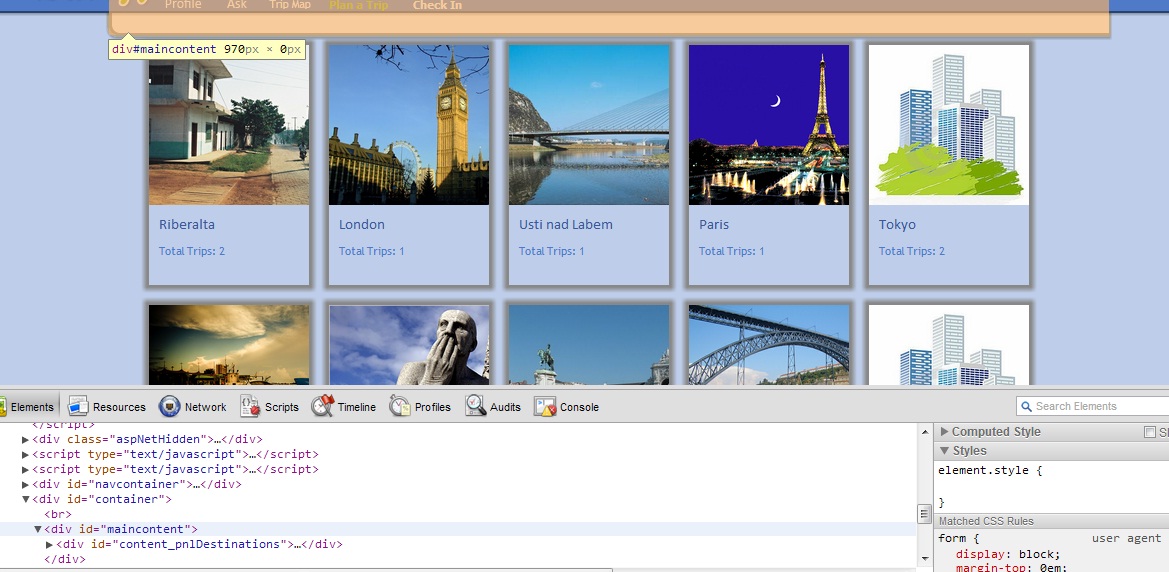Open the Audits panel icon

pos(476,406)
